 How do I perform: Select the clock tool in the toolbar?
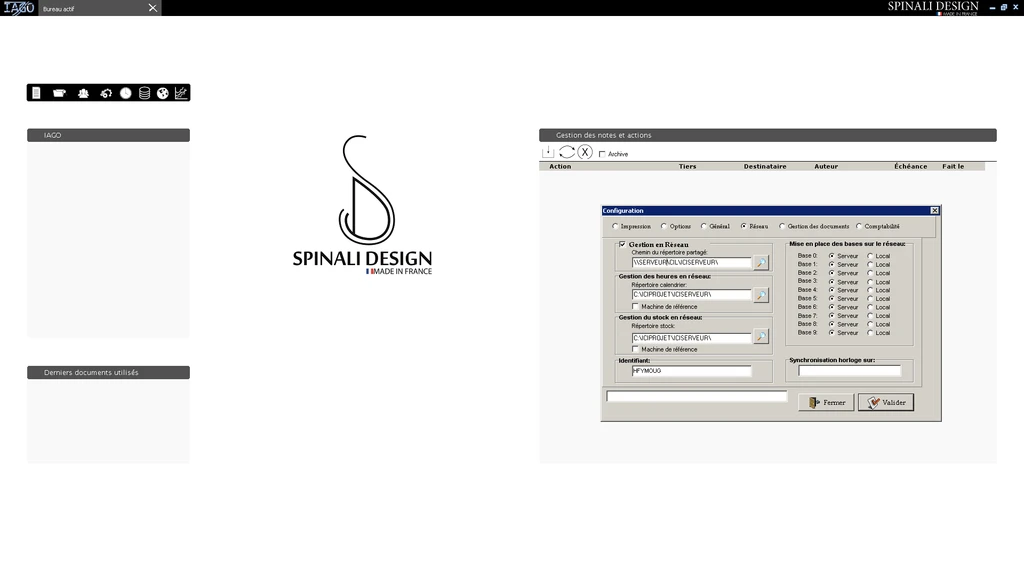tap(125, 92)
